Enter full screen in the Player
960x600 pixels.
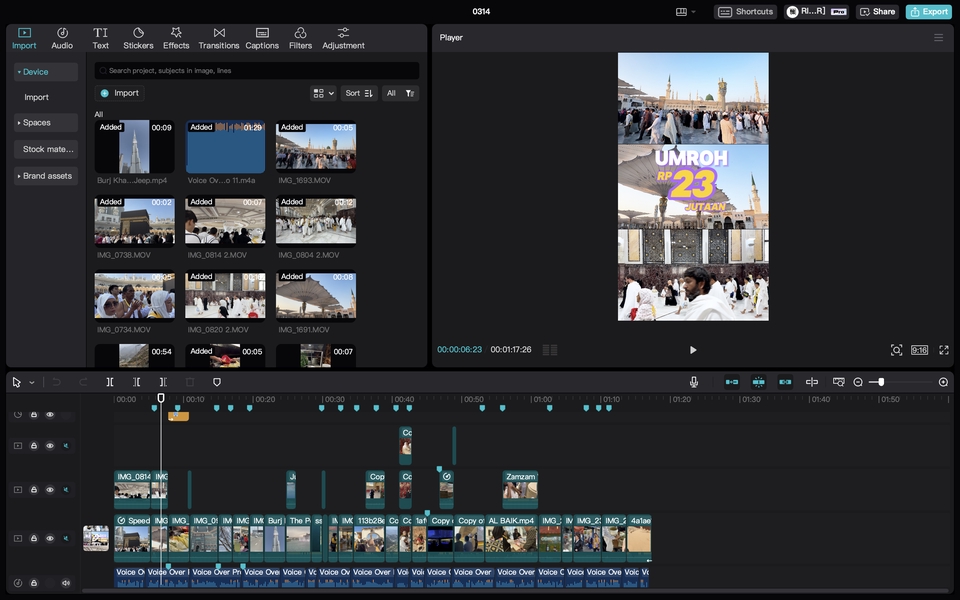(x=943, y=350)
